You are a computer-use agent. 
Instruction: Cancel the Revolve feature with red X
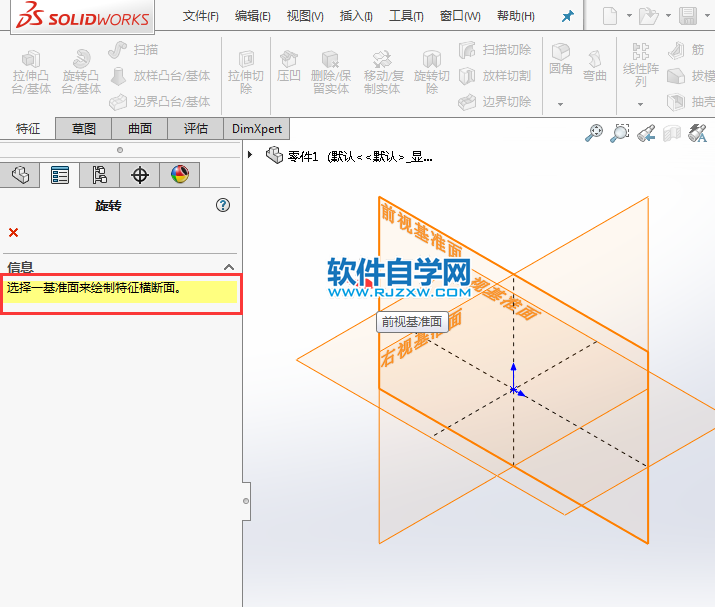pyautogui.click(x=14, y=233)
